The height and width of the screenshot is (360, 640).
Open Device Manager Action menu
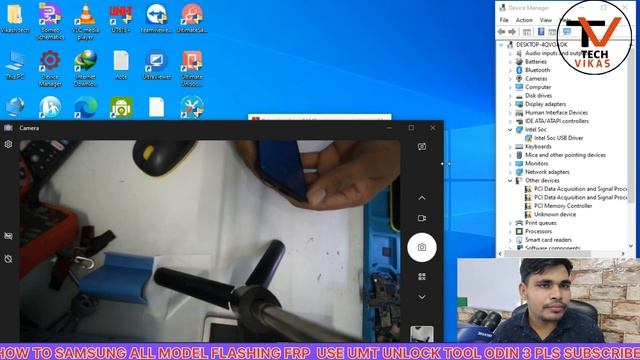[x=524, y=20]
